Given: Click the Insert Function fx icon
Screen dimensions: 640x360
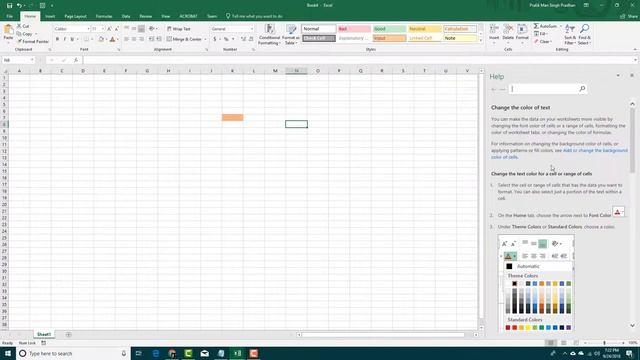Looking at the screenshot, I should (76, 60).
